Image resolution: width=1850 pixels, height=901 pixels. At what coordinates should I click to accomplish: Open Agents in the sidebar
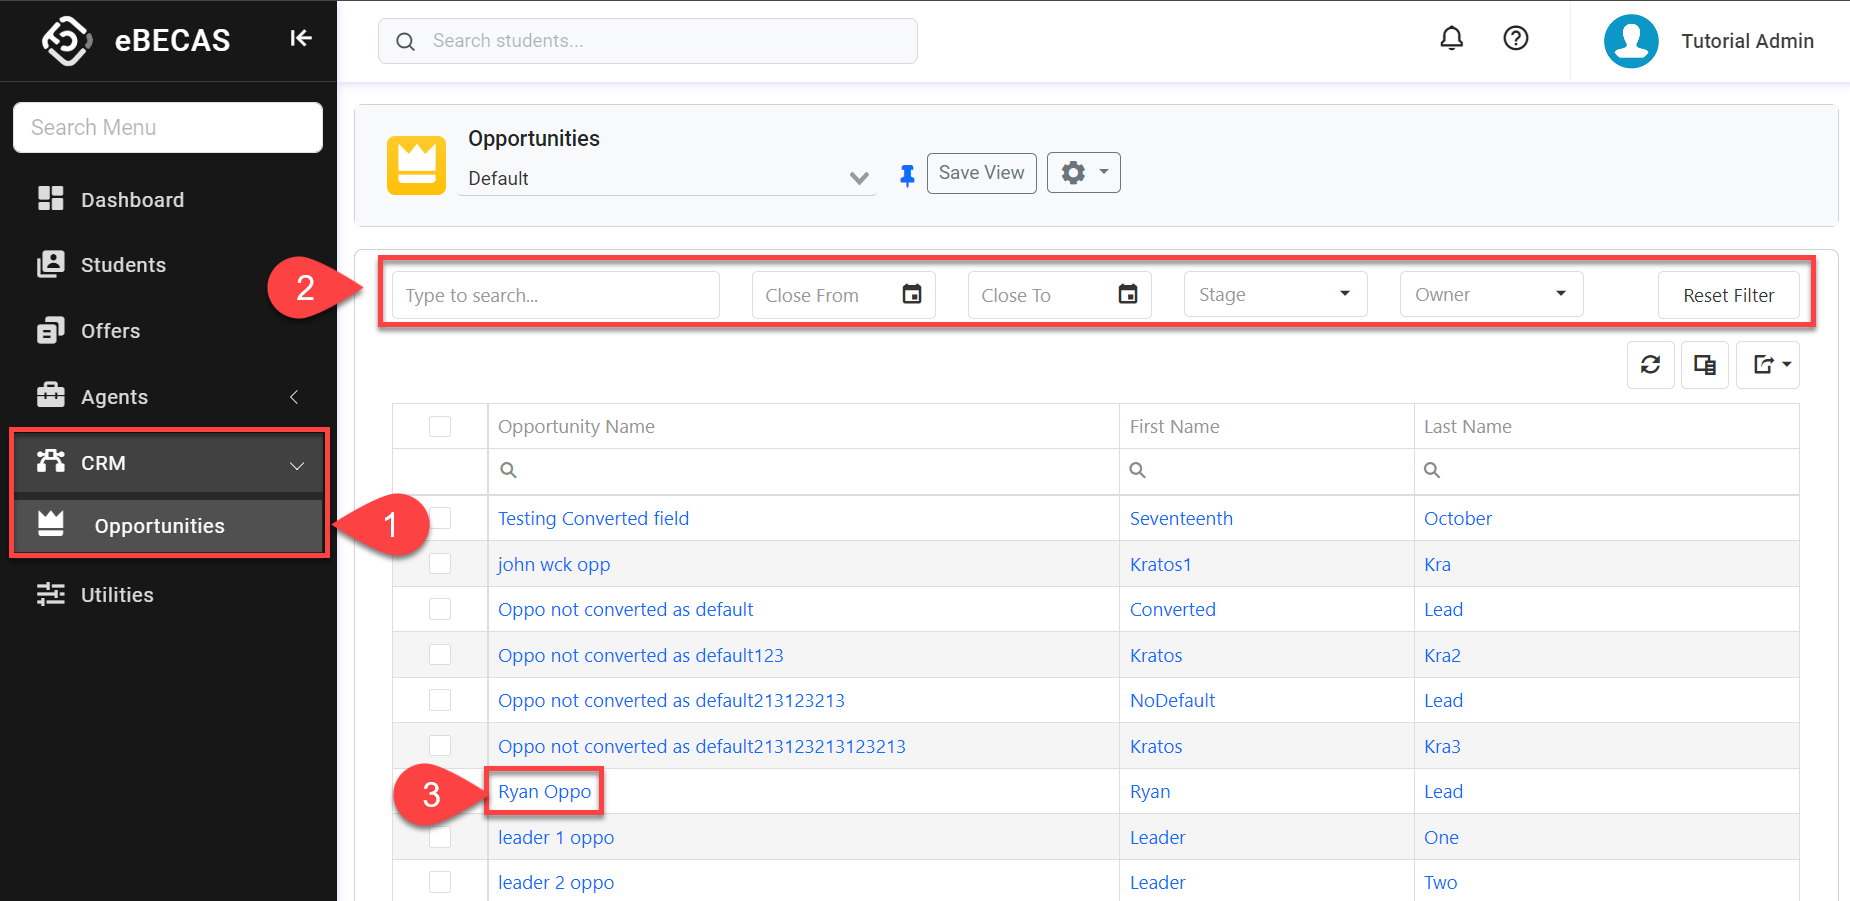pyautogui.click(x=114, y=397)
